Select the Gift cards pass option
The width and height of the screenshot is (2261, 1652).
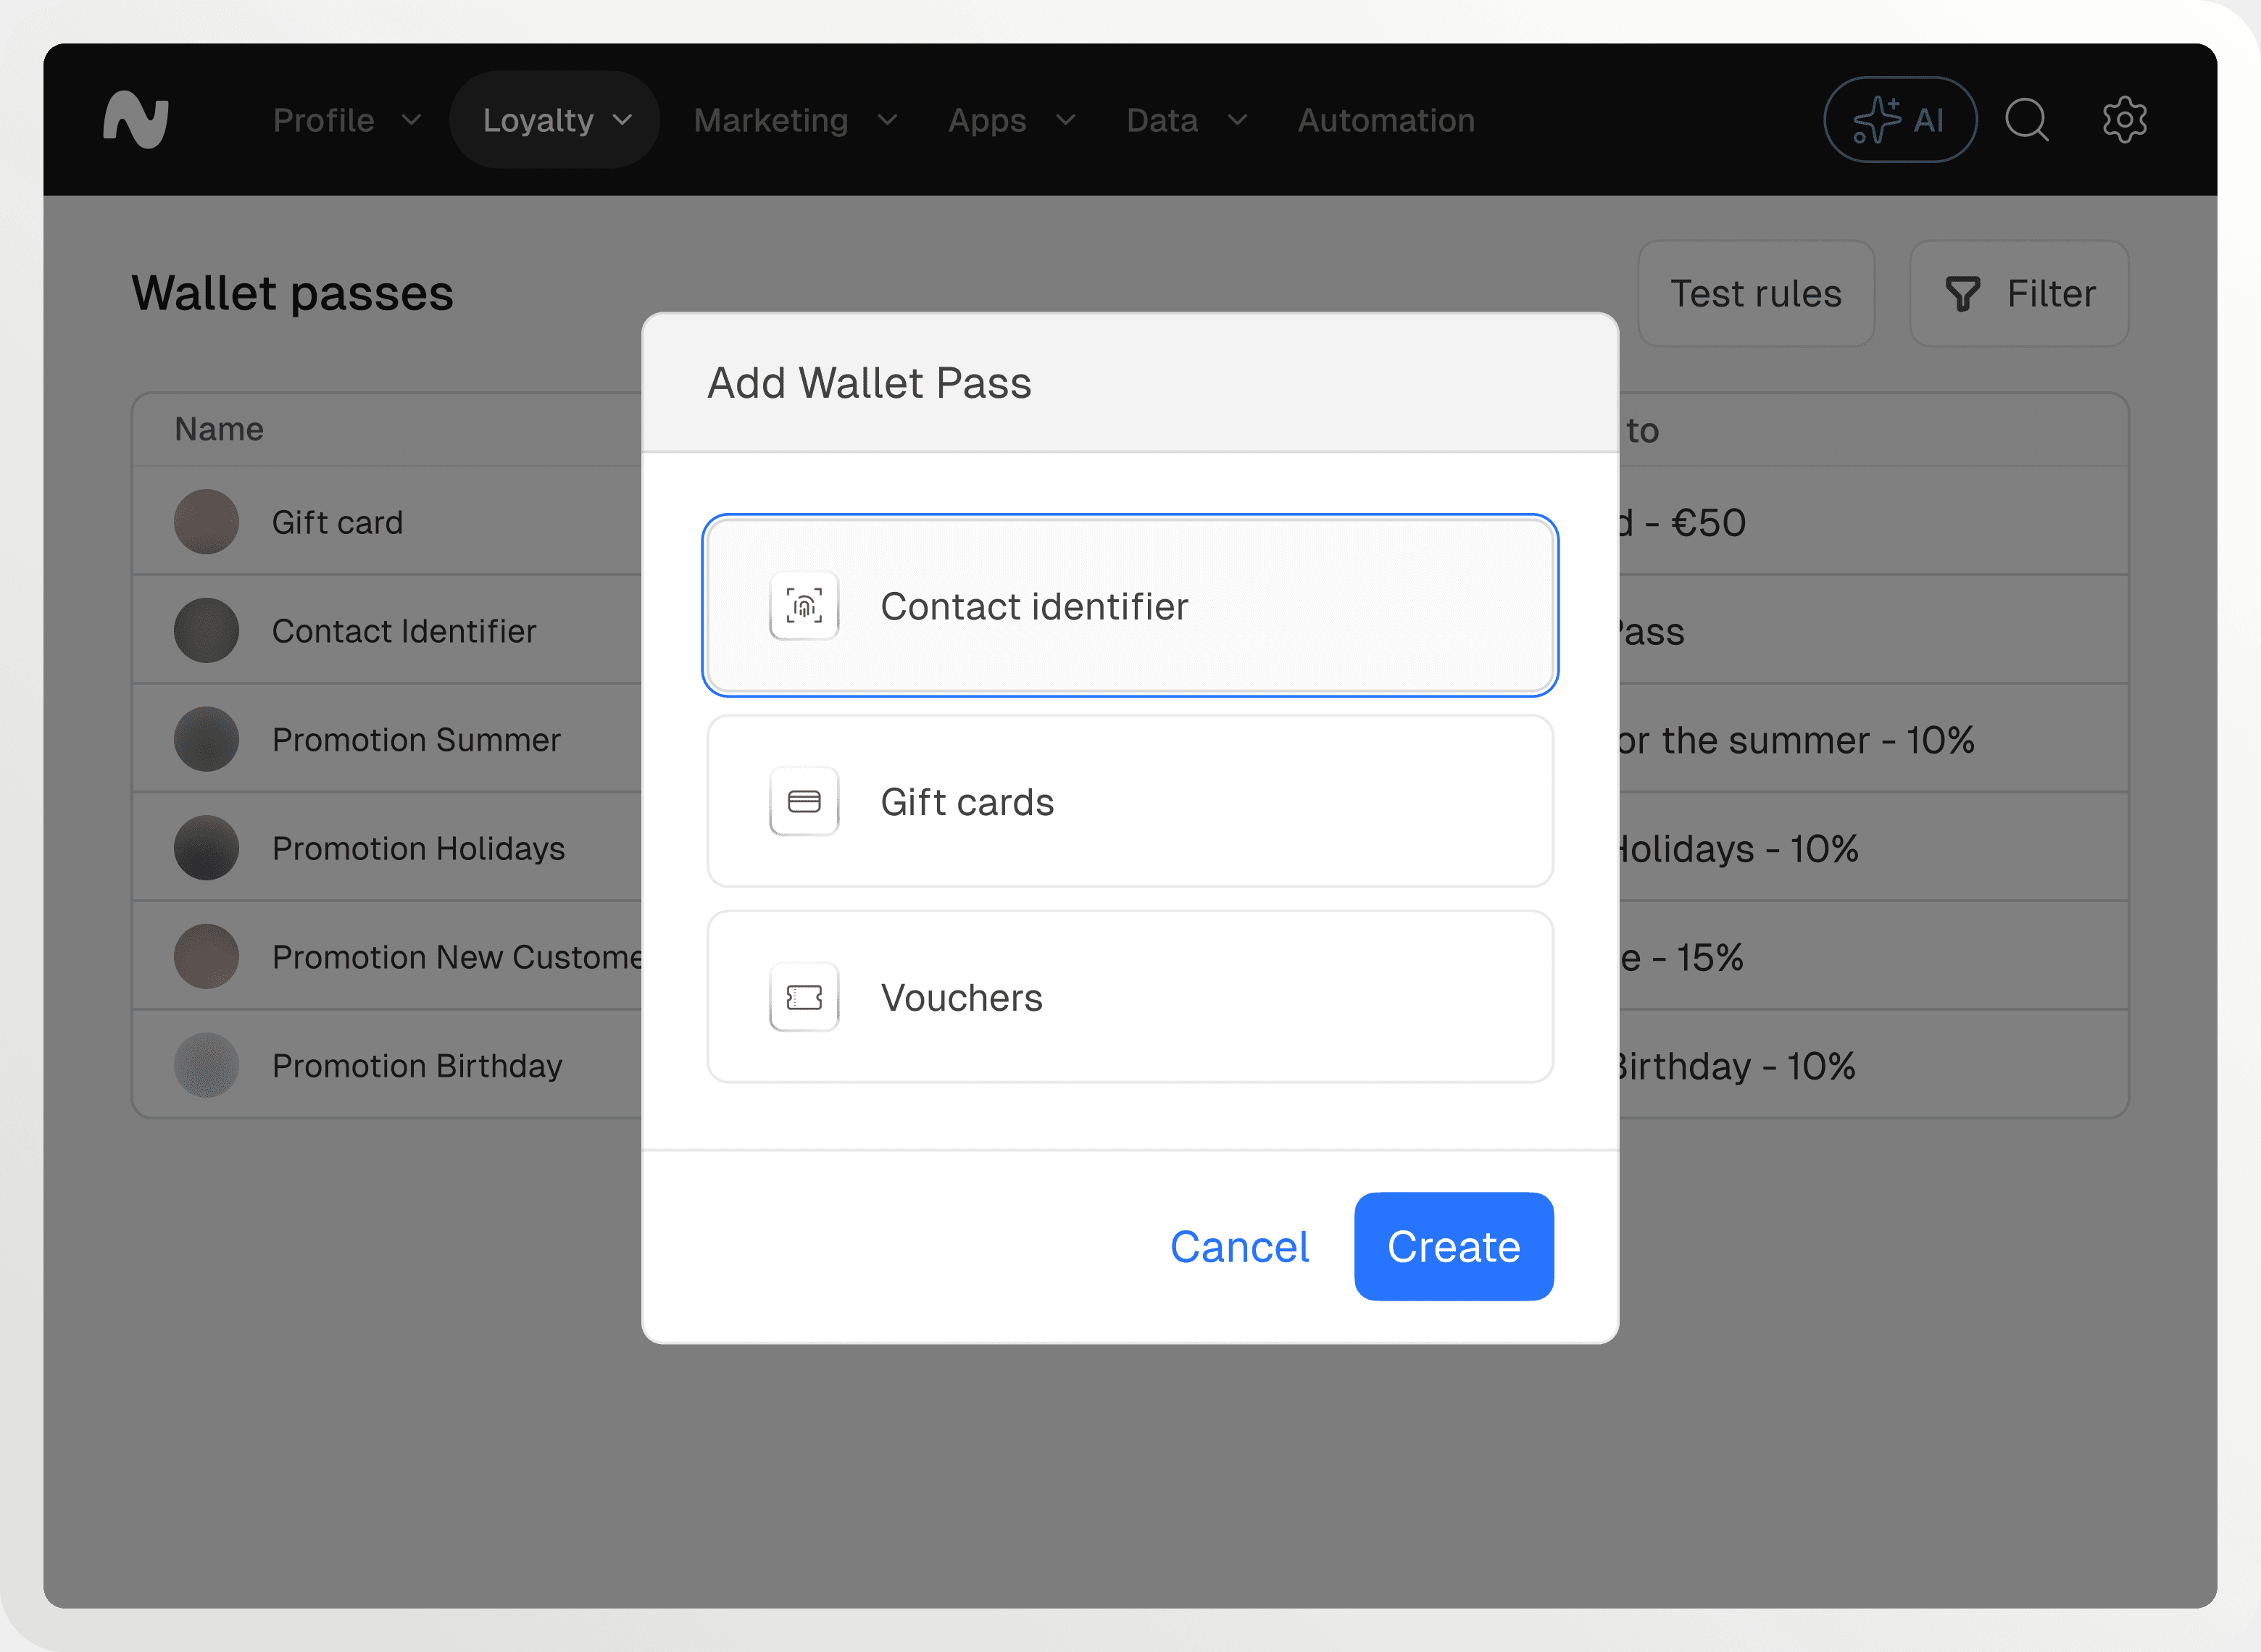[x=1130, y=801]
